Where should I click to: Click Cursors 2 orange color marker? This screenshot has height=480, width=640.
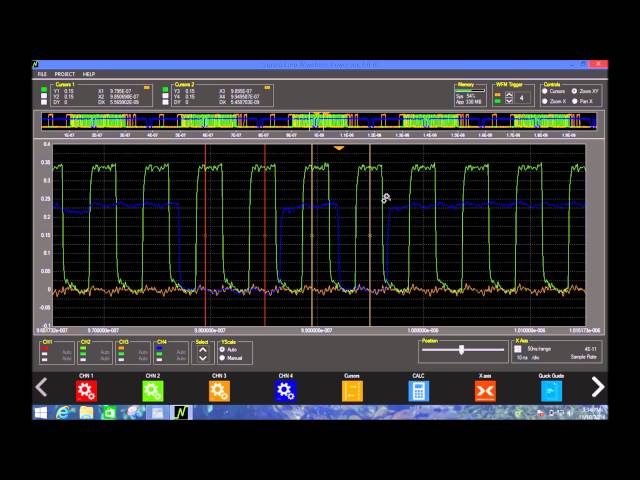coord(267,88)
